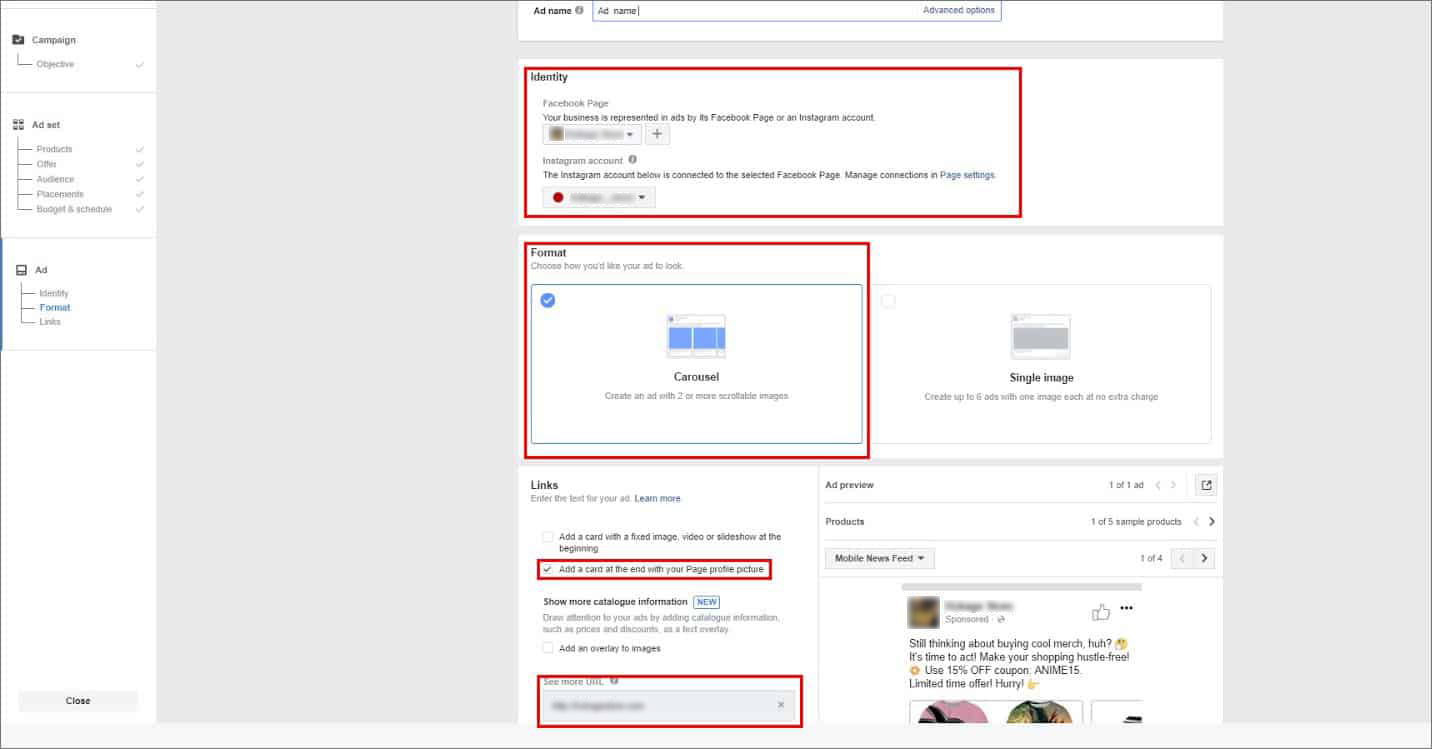Screen dimensions: 1432x749
Task: Click the Instagram account info icon
Action: pos(633,160)
